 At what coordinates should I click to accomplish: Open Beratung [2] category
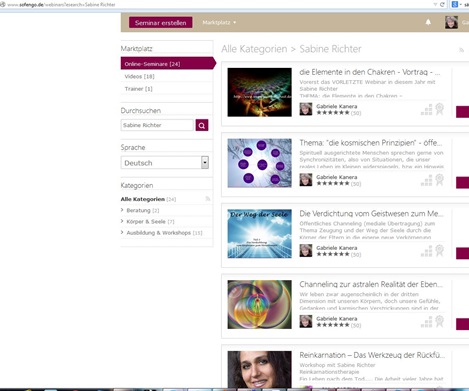[143, 210]
